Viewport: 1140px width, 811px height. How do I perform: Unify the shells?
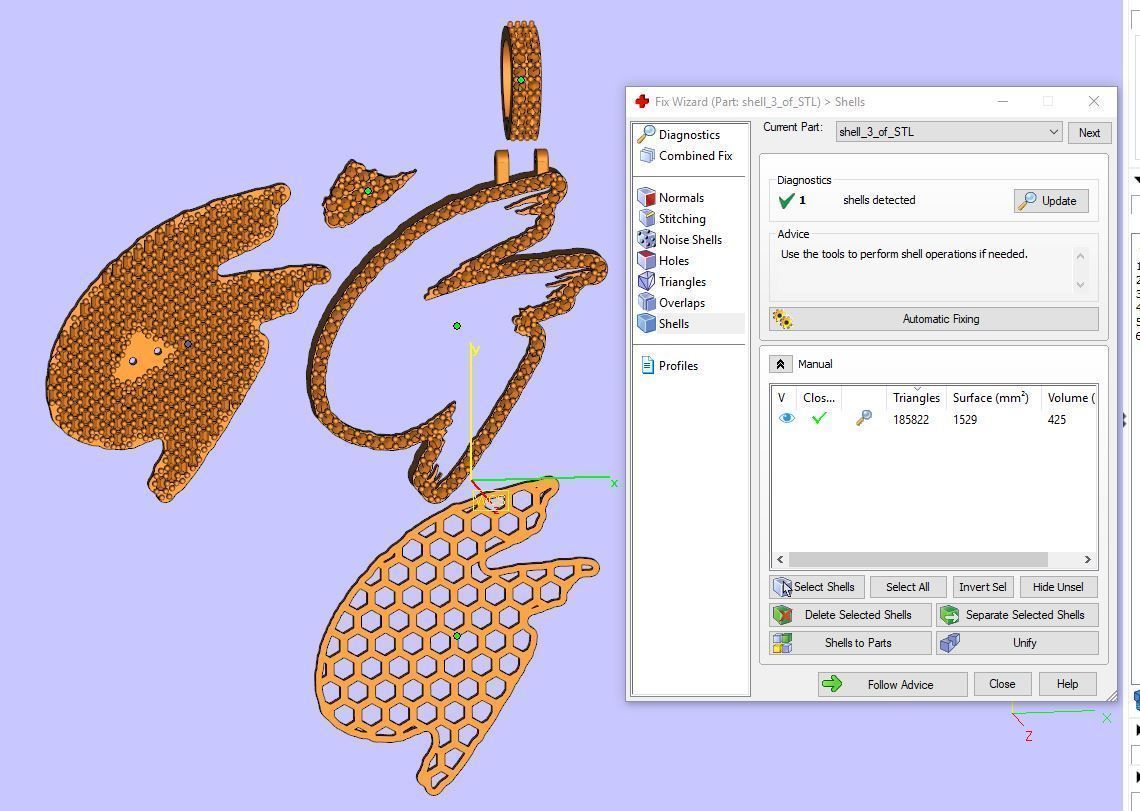point(1017,643)
